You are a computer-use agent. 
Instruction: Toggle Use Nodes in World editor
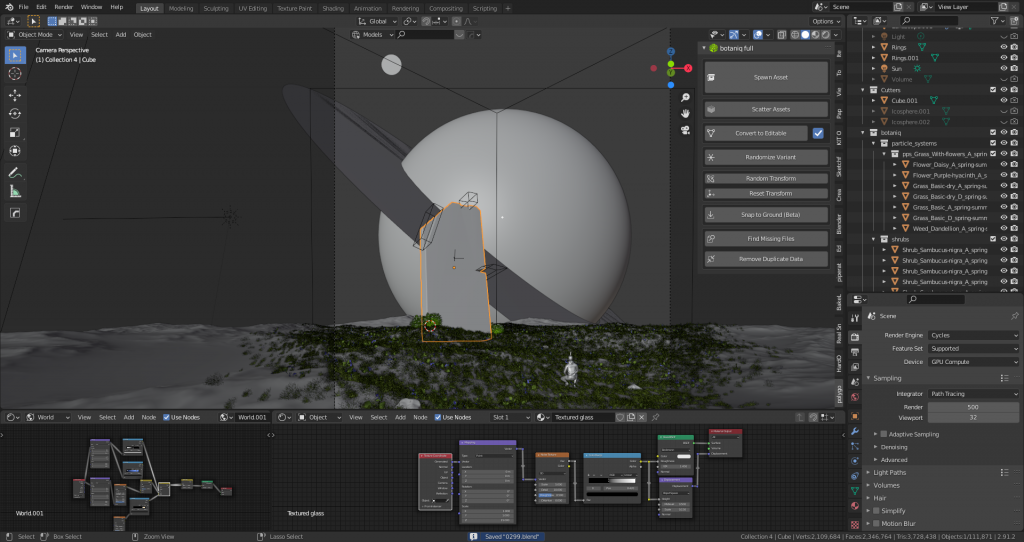coord(167,417)
